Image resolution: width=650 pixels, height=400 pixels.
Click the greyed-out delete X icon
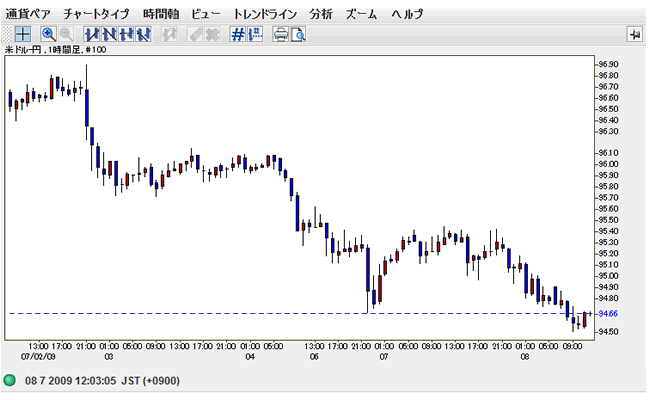click(212, 34)
